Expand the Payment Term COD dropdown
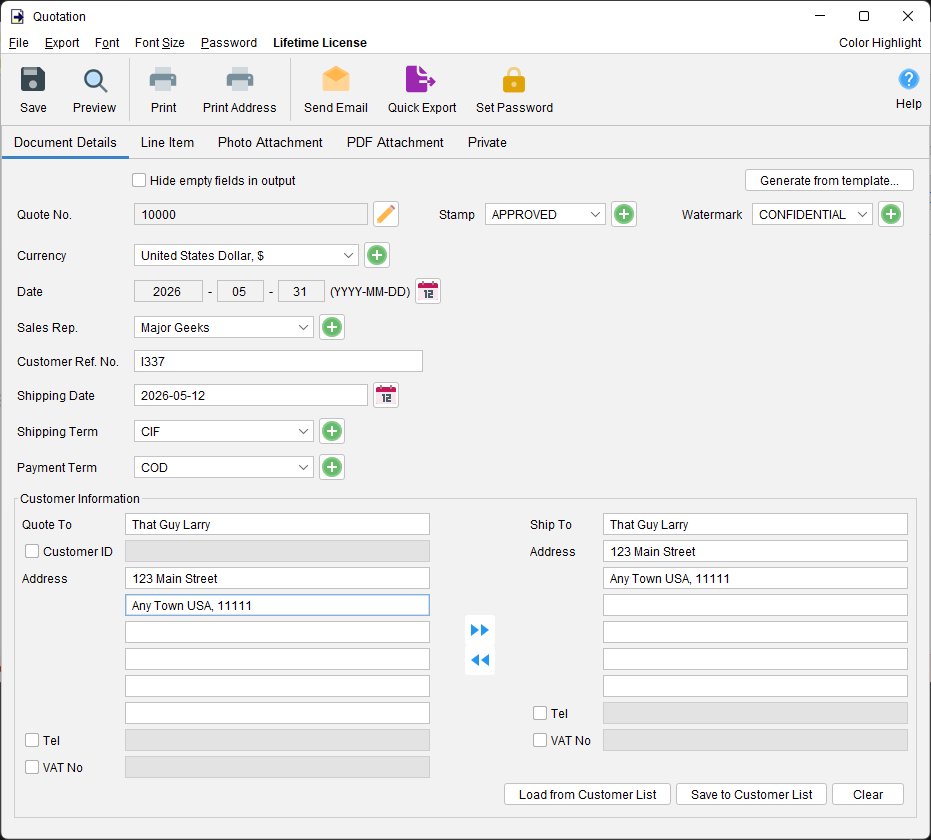 [223, 467]
